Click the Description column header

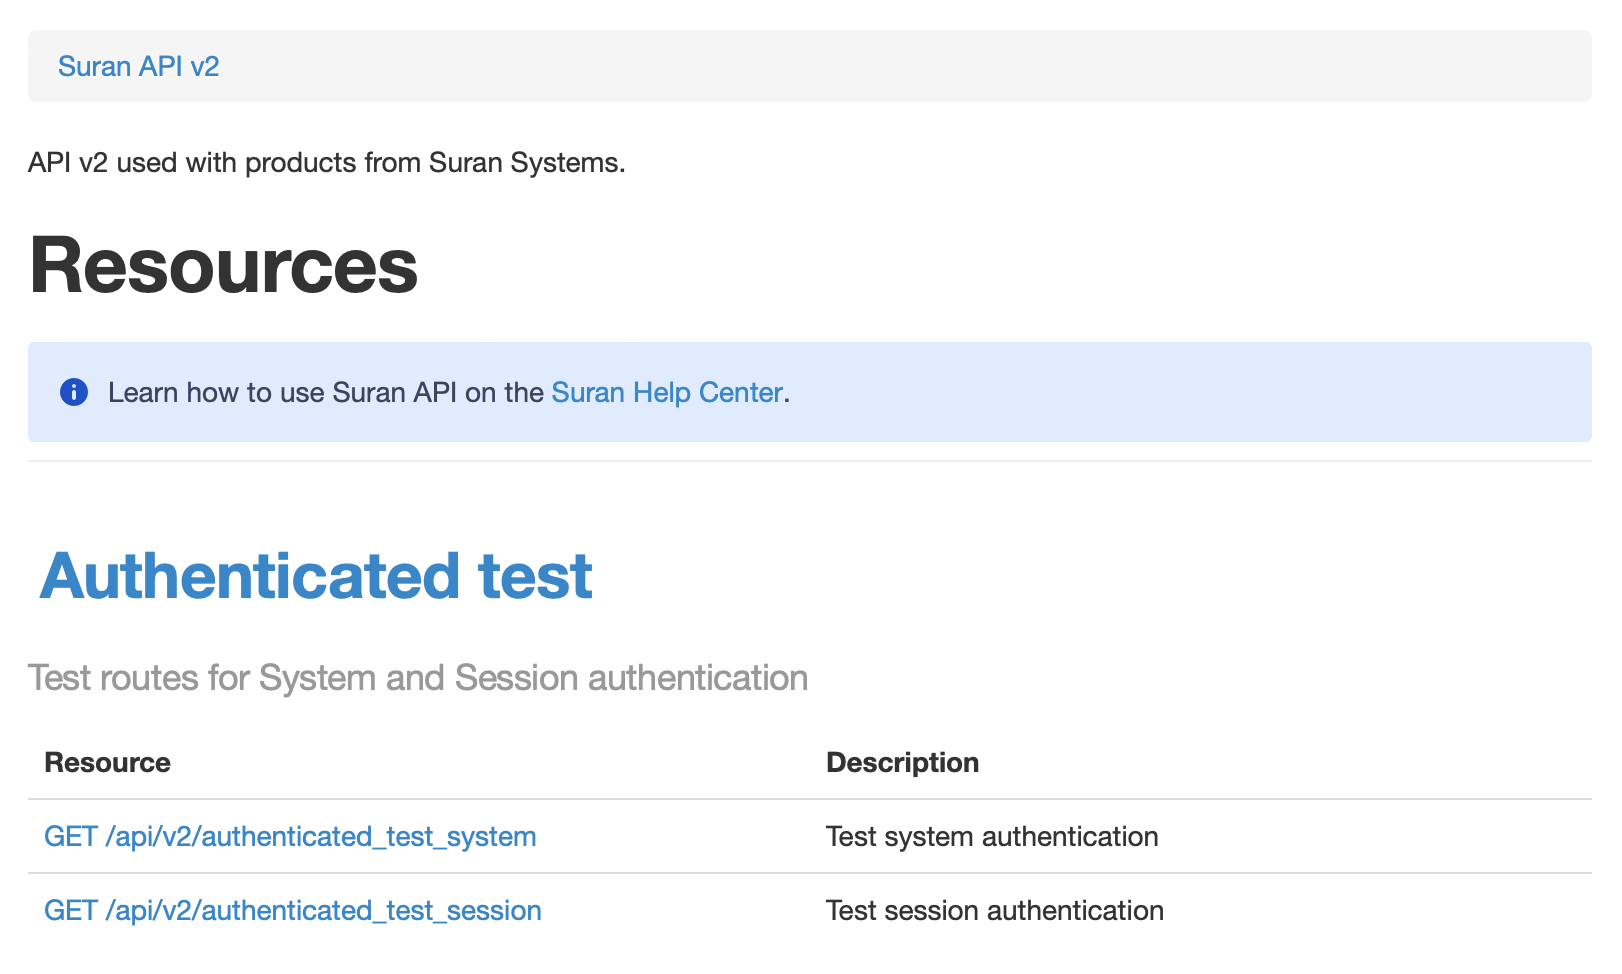[902, 762]
